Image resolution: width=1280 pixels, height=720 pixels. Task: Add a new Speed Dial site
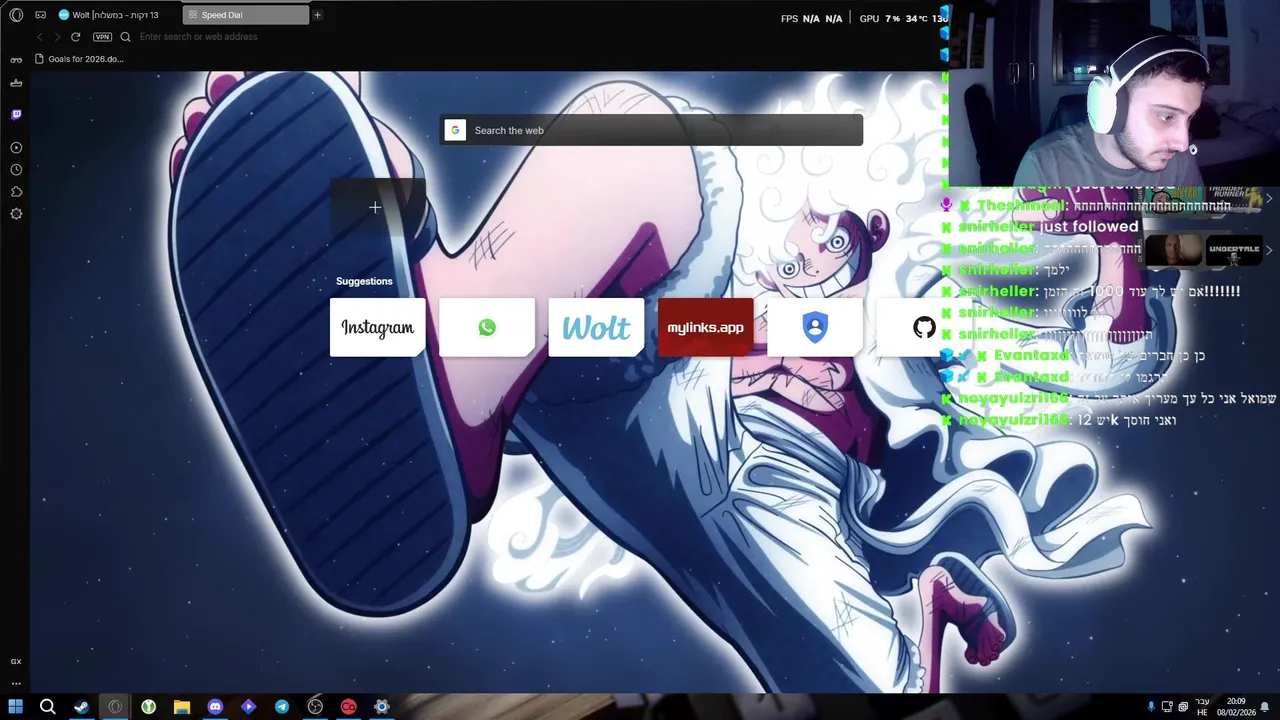pyautogui.click(x=377, y=207)
